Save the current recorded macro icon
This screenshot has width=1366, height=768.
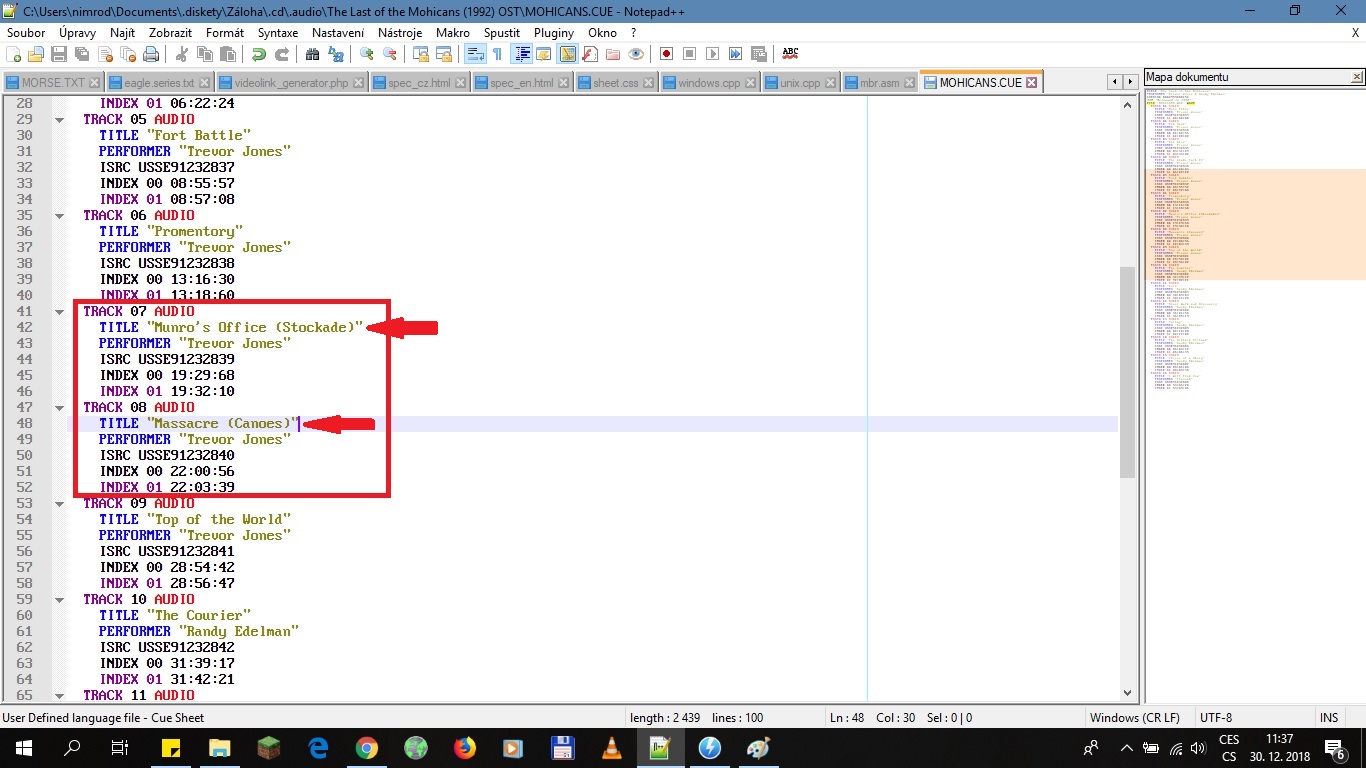pos(757,53)
